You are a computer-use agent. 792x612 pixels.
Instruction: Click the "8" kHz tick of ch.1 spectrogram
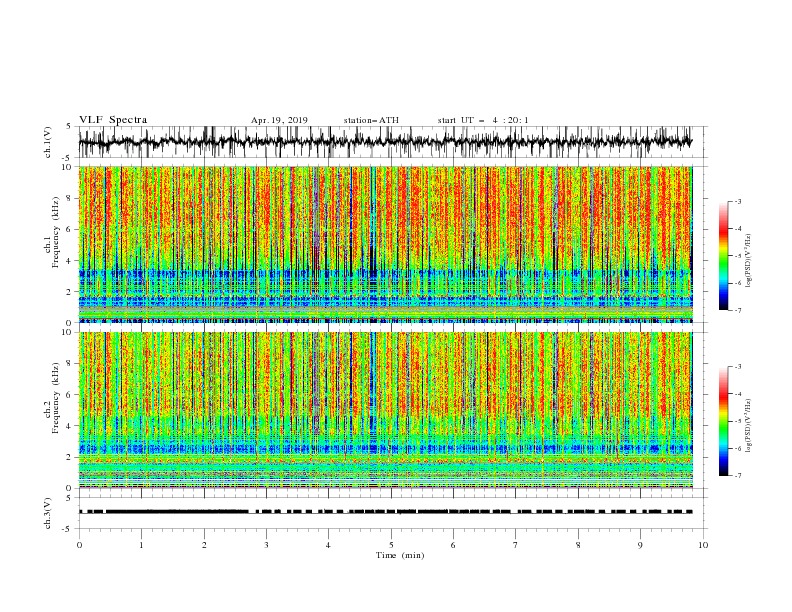pos(69,198)
